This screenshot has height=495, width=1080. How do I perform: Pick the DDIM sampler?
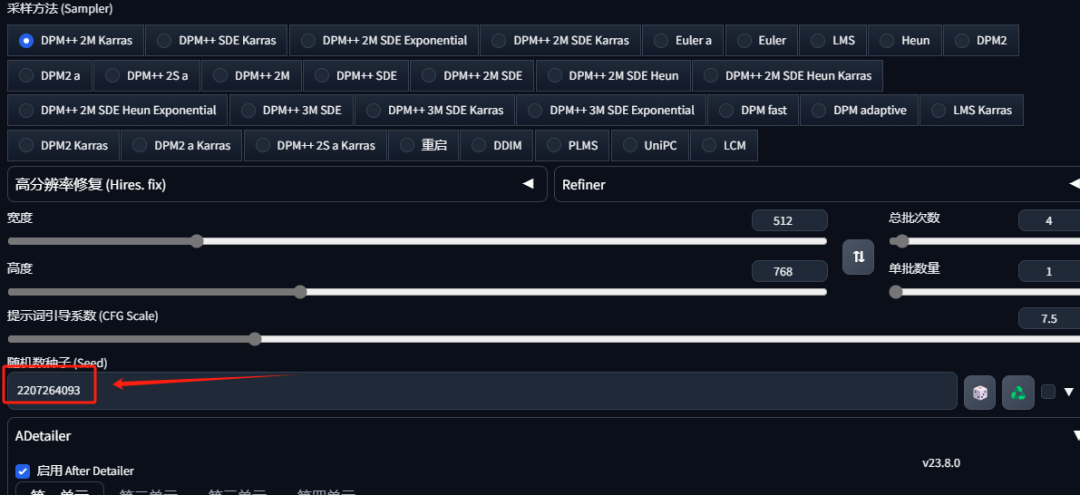[x=497, y=145]
